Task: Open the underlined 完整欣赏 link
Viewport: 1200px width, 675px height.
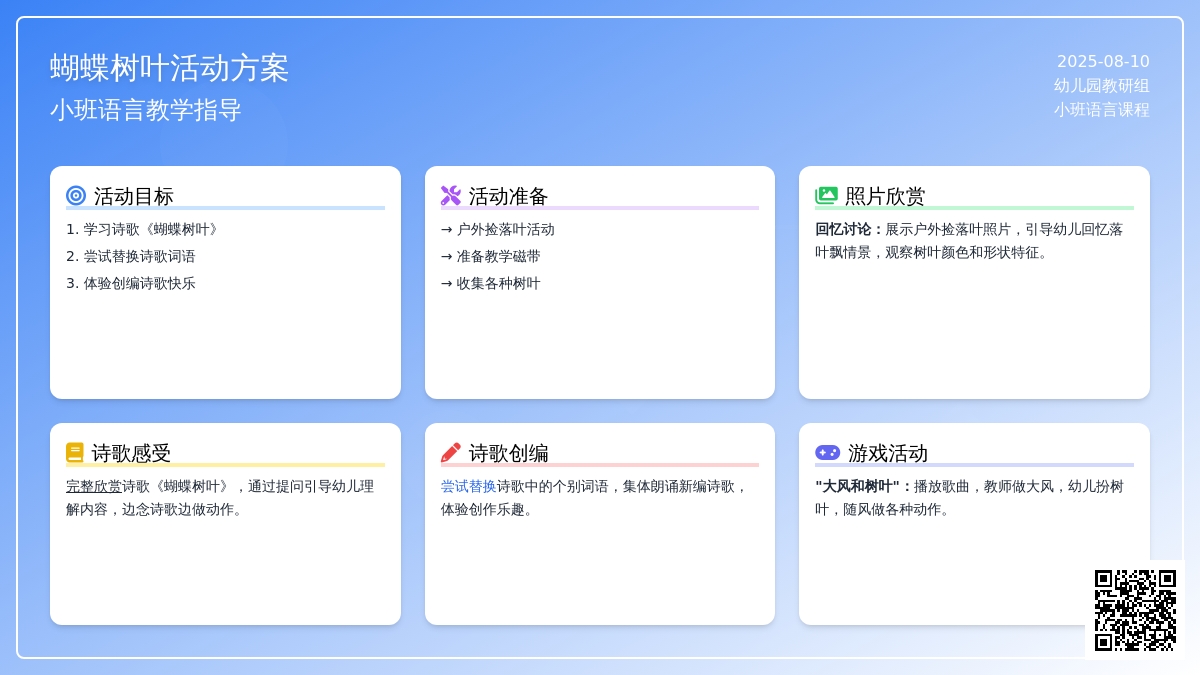Action: tap(94, 486)
